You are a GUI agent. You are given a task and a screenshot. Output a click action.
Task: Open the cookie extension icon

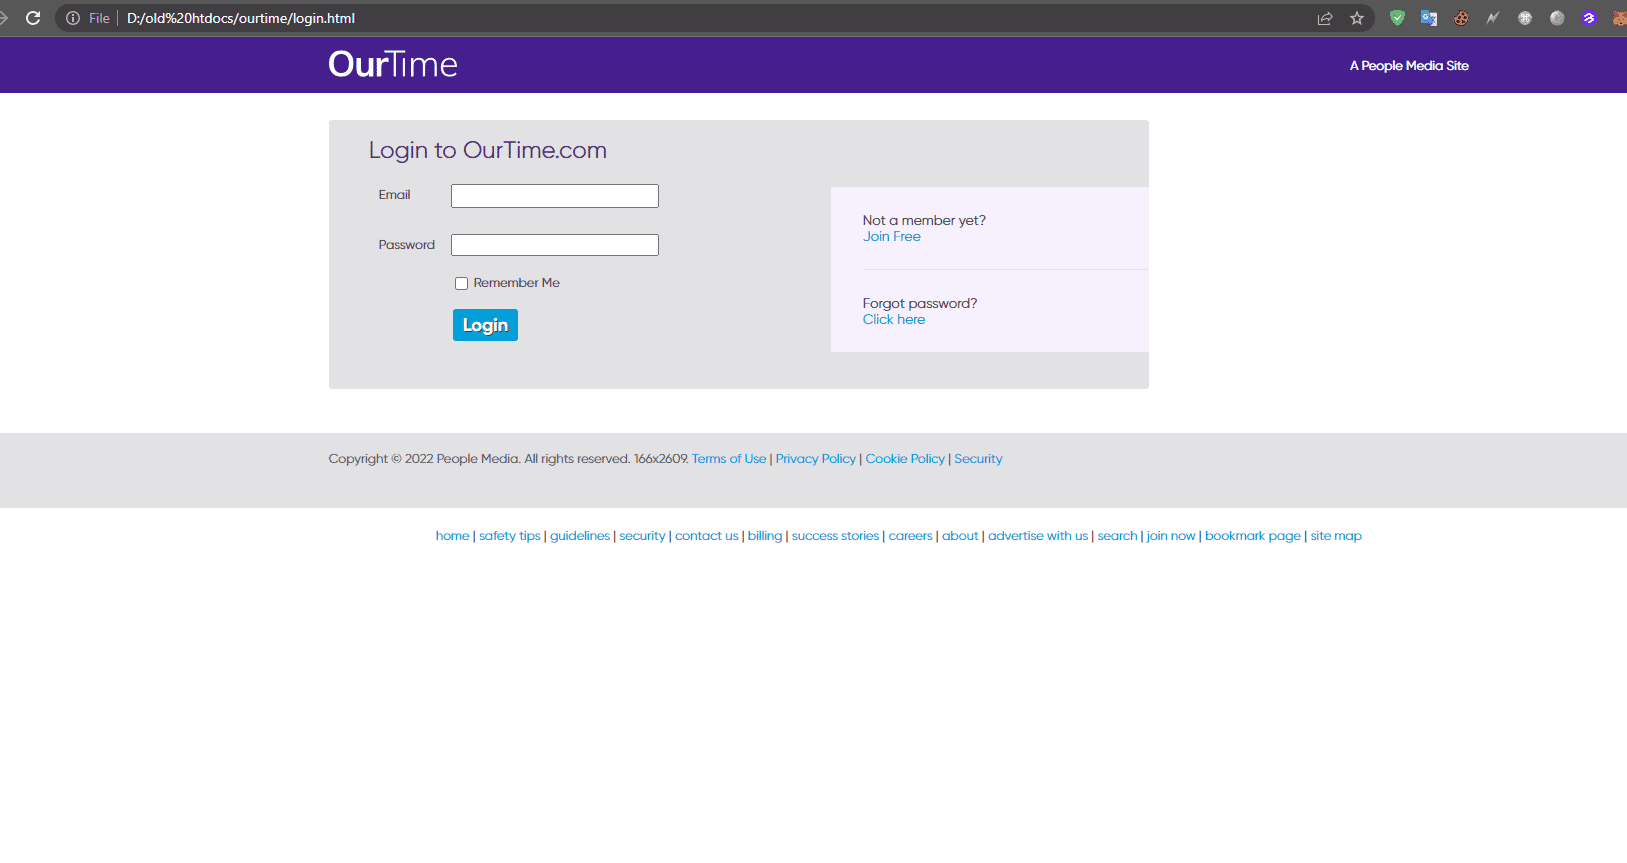[x=1461, y=18]
